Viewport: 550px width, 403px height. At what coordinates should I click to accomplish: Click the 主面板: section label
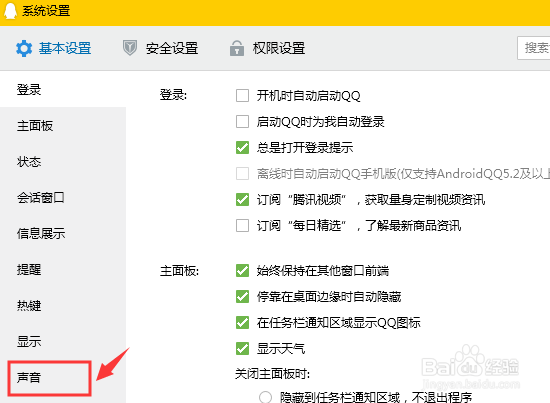tap(179, 271)
